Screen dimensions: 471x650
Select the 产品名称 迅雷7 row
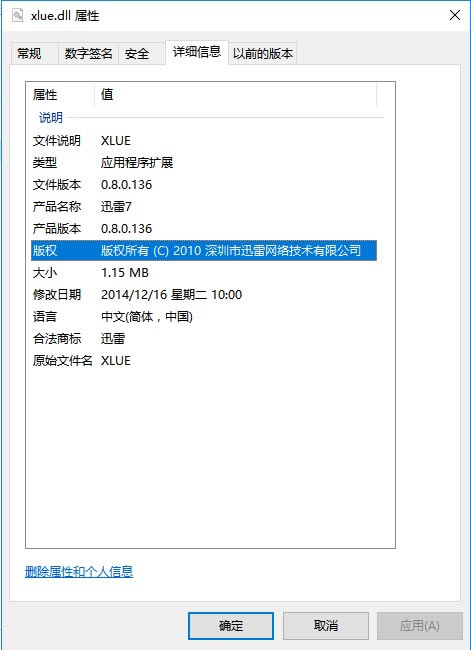(204, 206)
